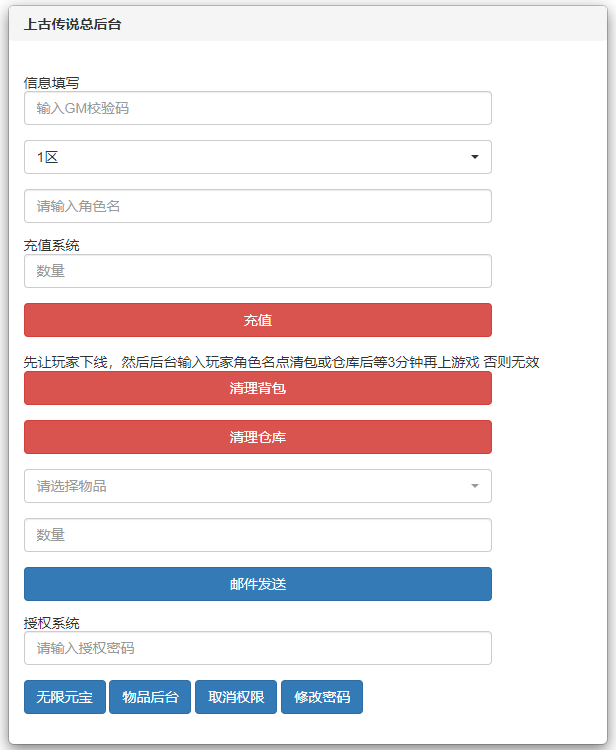Click the 信息填写 label
The height and width of the screenshot is (750, 616).
[x=52, y=83]
